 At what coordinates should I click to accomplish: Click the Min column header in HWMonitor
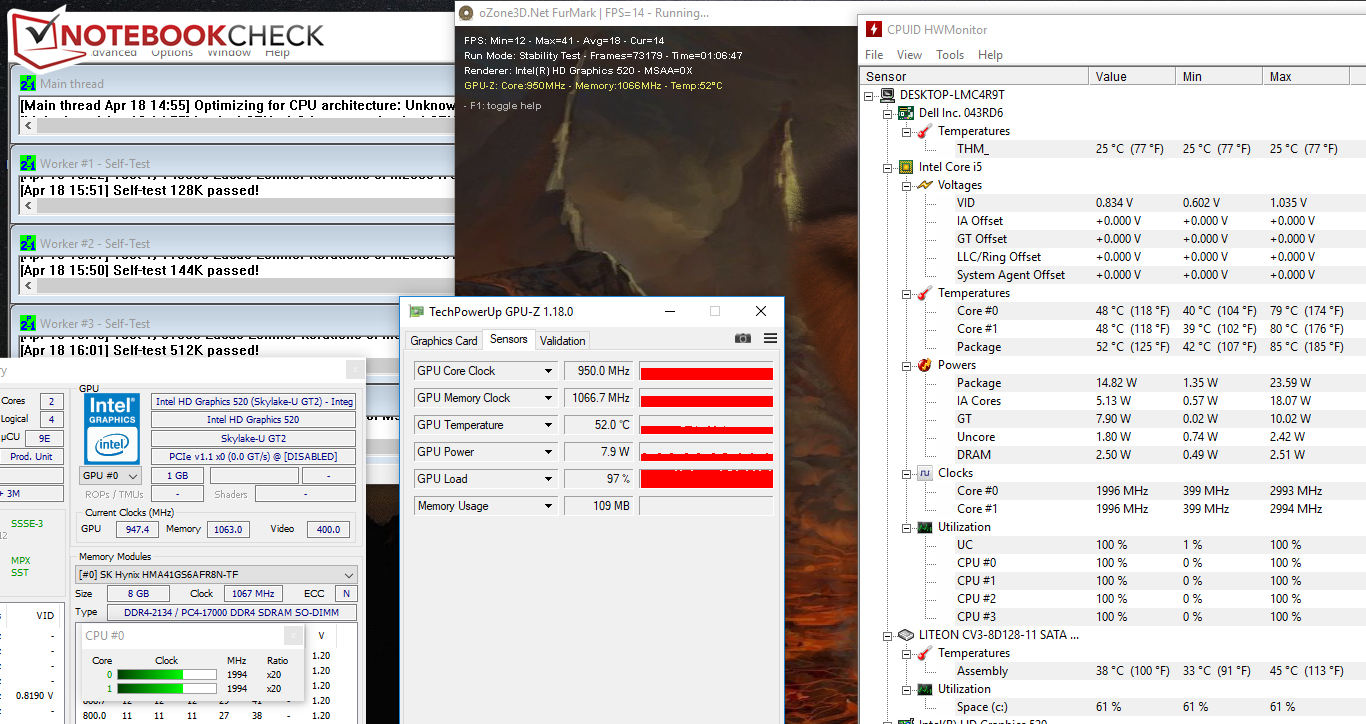coord(1219,77)
